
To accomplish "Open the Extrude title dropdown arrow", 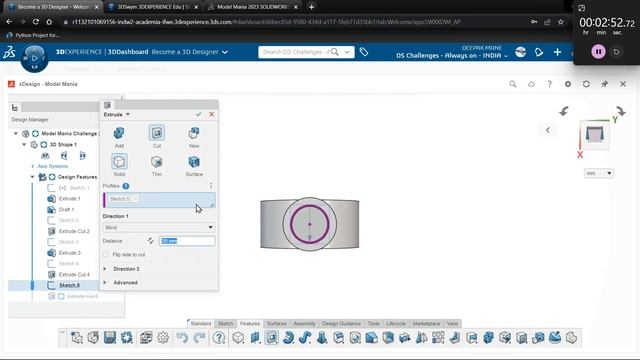I will [128, 114].
